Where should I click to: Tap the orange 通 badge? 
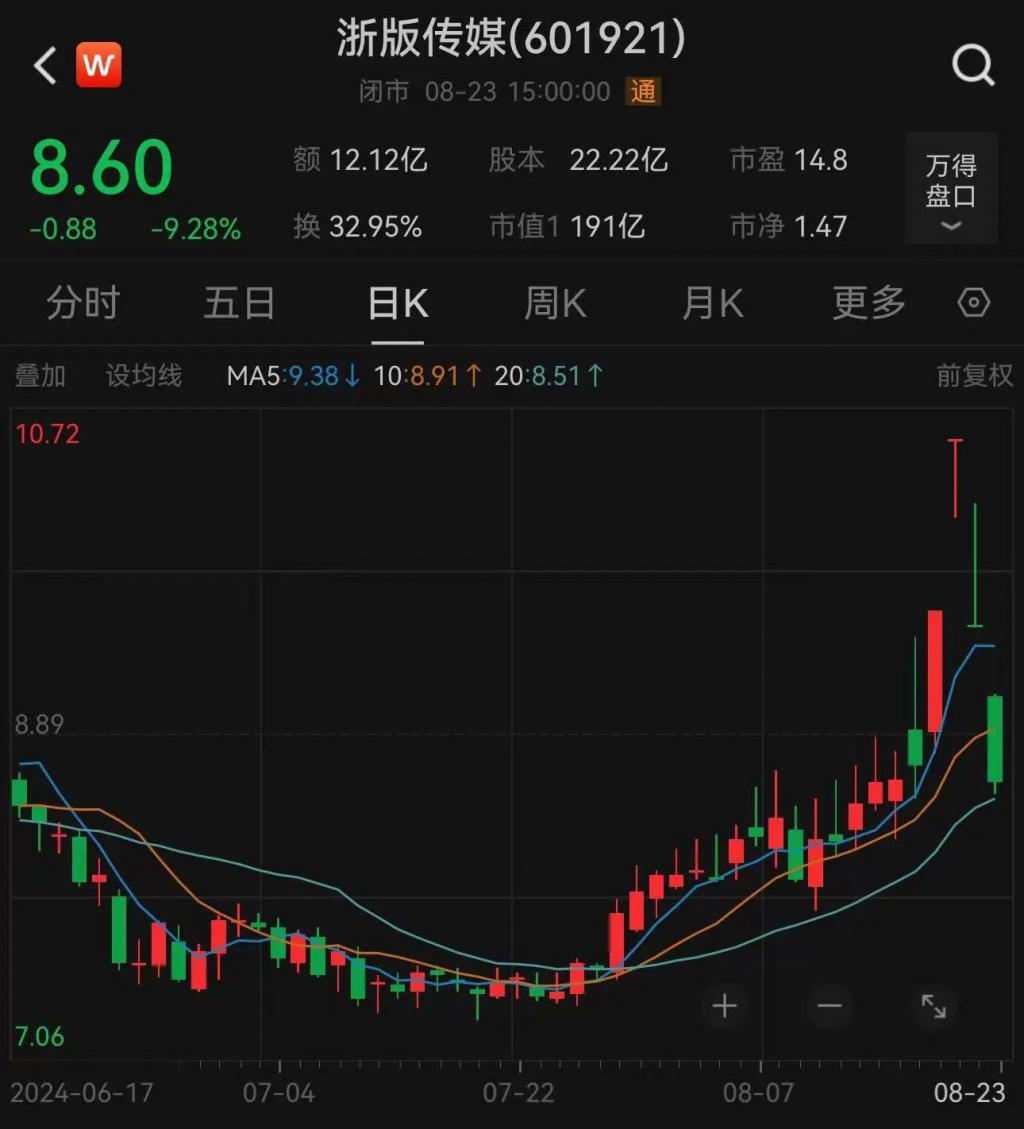pyautogui.click(x=643, y=91)
